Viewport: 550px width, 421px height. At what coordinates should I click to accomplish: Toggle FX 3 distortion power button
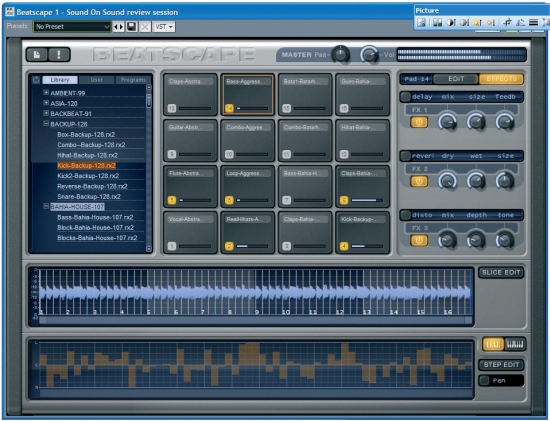click(x=419, y=241)
